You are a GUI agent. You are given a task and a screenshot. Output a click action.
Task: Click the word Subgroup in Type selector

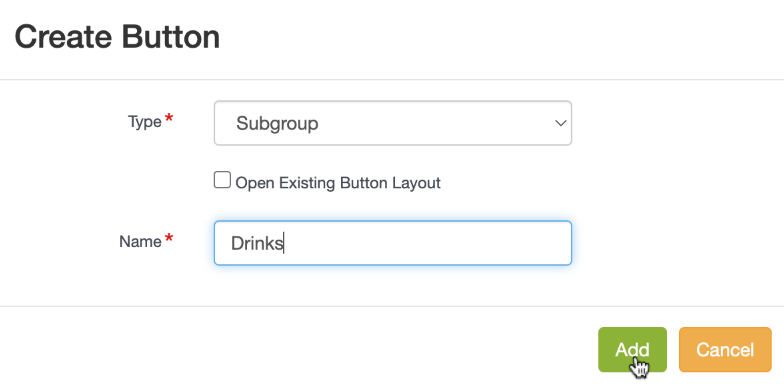pyautogui.click(x=277, y=123)
